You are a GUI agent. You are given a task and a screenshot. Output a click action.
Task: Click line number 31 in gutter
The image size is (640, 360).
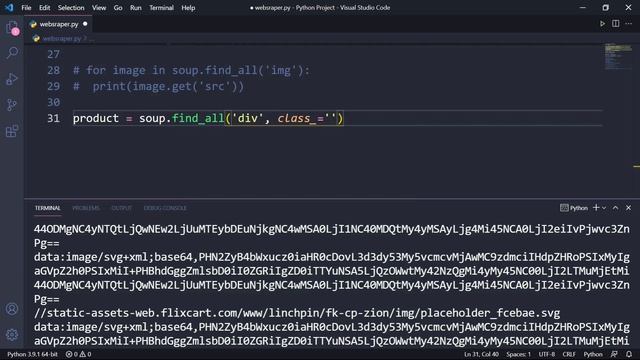pos(53,118)
